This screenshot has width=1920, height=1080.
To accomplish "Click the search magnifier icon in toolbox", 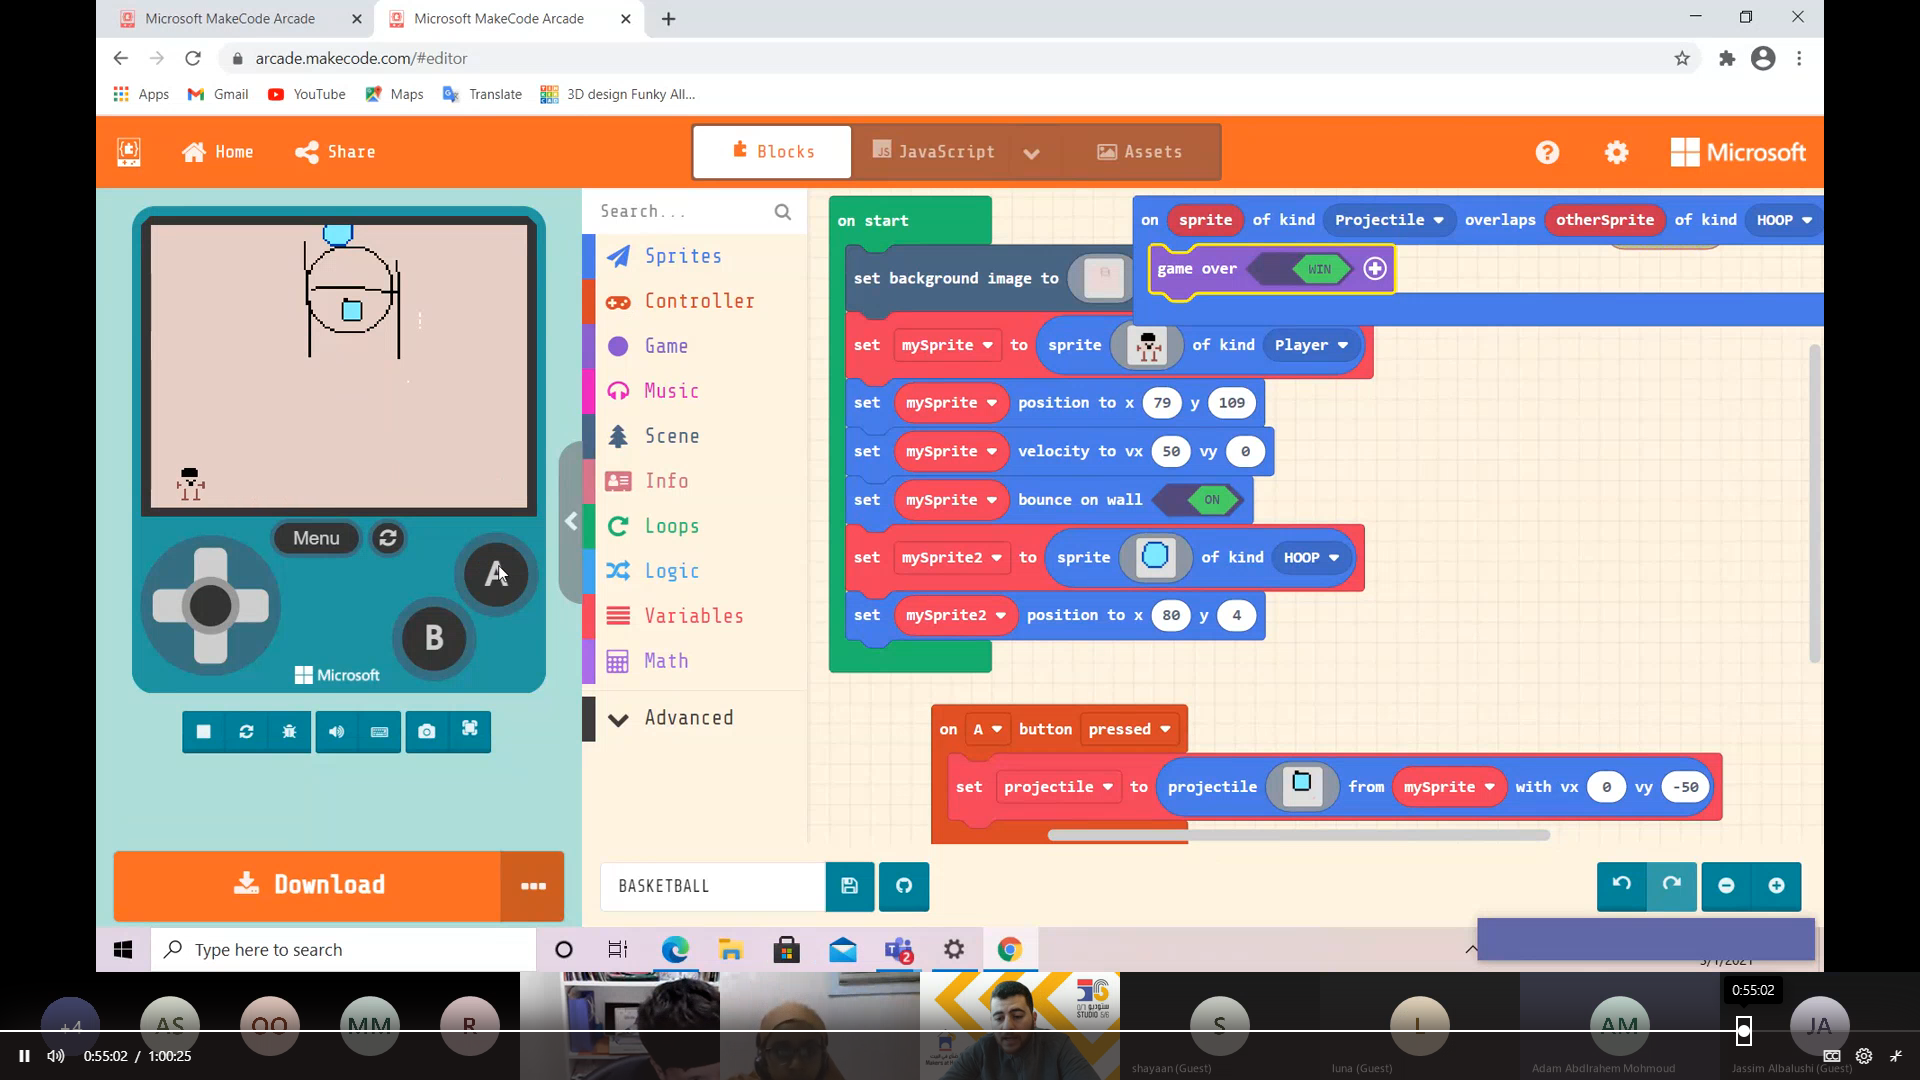I will coord(783,212).
